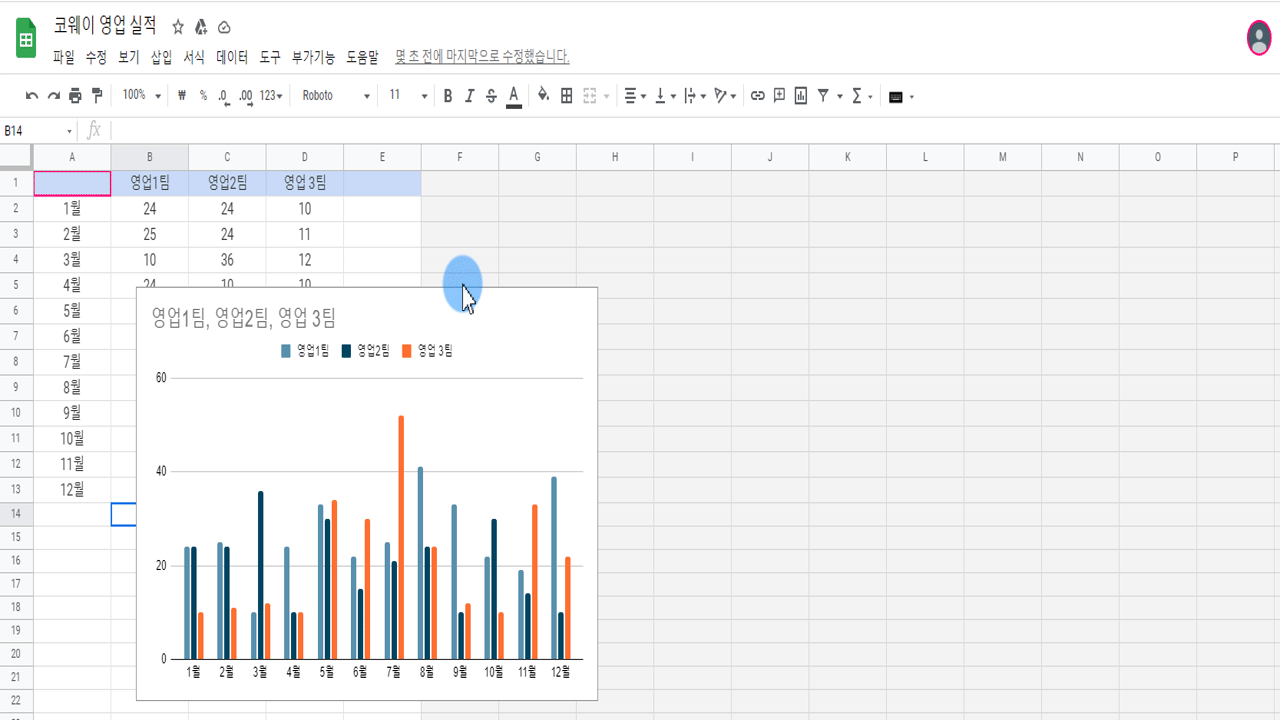The width and height of the screenshot is (1280, 720).
Task: Click the Undo arrow icon
Action: click(x=32, y=96)
